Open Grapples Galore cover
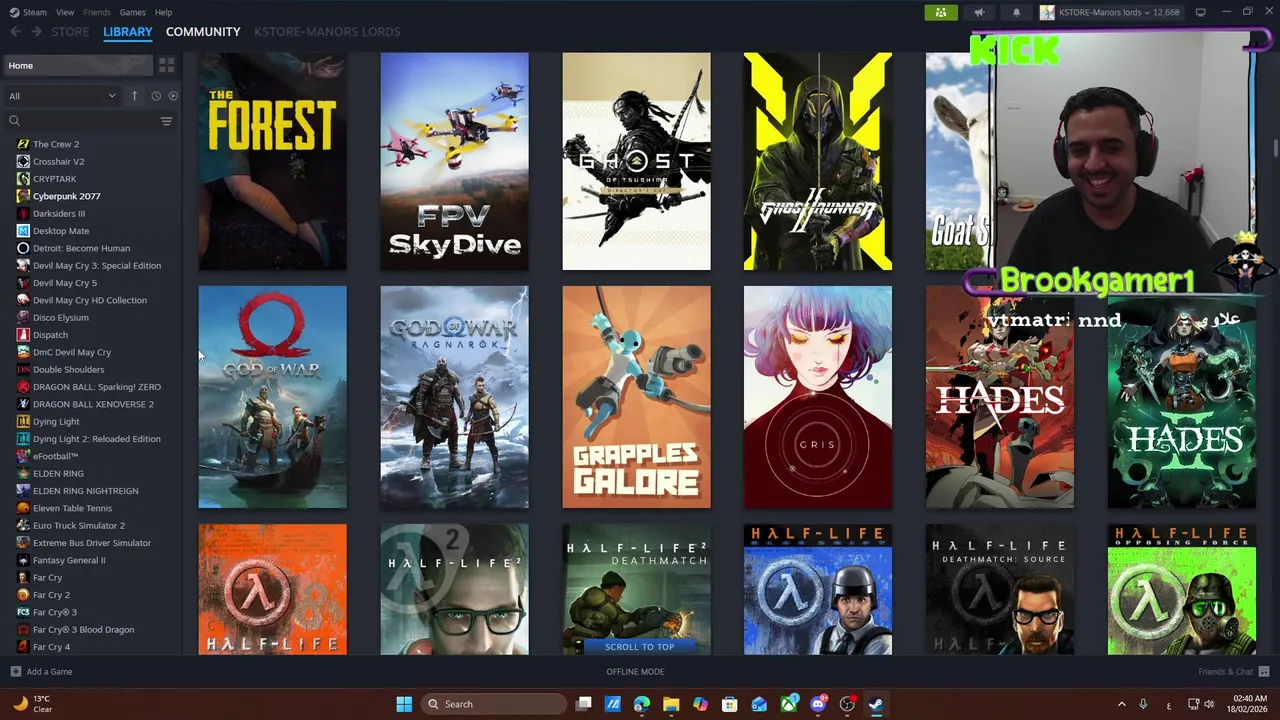This screenshot has width=1280, height=720. (x=637, y=397)
